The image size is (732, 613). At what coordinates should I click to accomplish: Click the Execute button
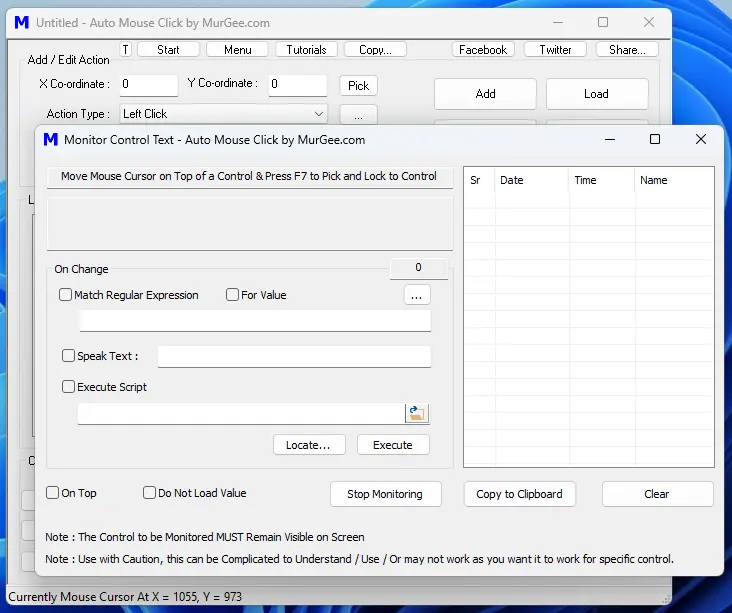pyautogui.click(x=393, y=445)
